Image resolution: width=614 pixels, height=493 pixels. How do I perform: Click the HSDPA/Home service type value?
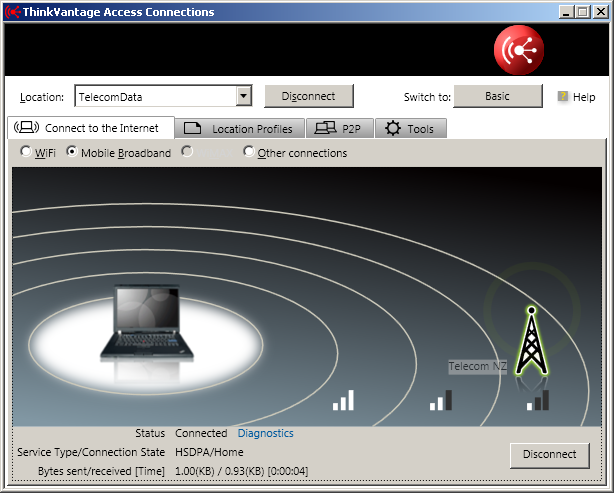point(209,452)
